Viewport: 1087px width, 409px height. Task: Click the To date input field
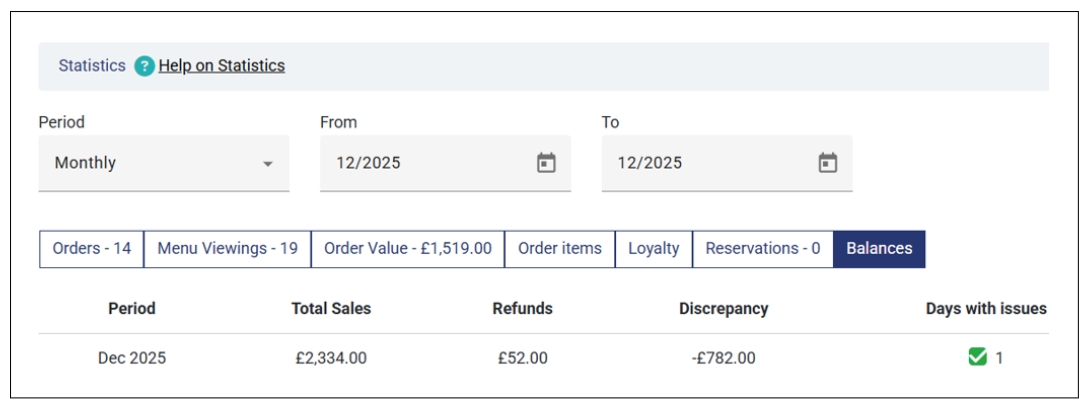pyautogui.click(x=705, y=163)
